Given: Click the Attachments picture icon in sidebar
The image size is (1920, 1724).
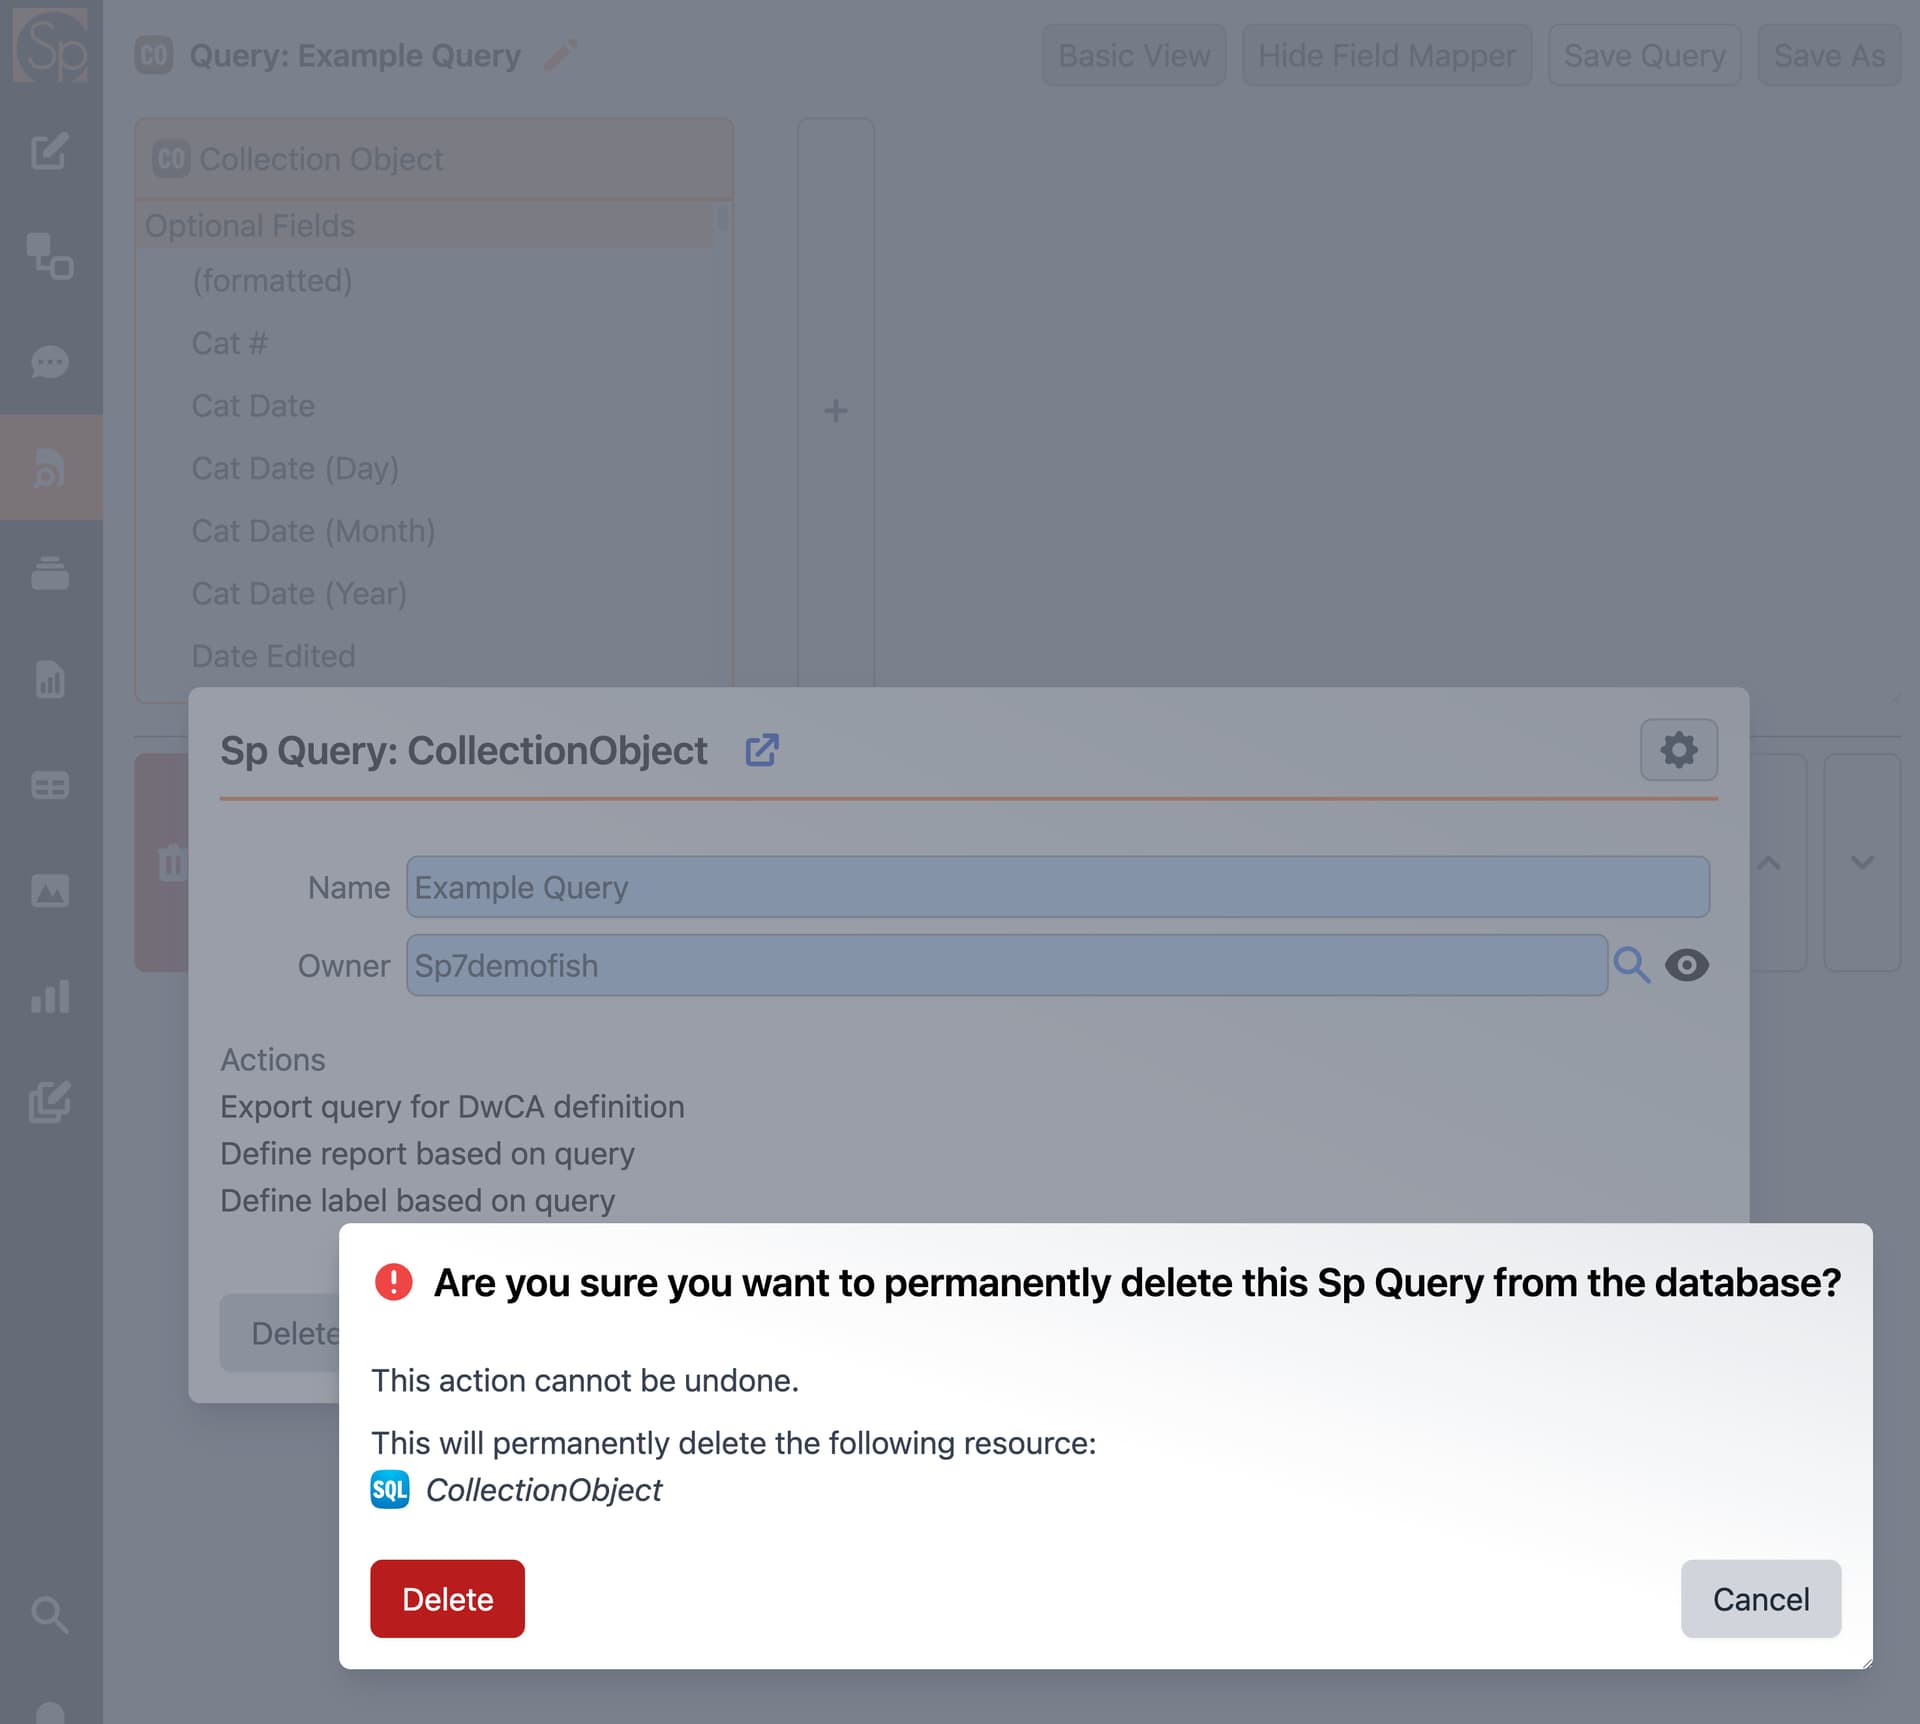Looking at the screenshot, I should (x=50, y=890).
